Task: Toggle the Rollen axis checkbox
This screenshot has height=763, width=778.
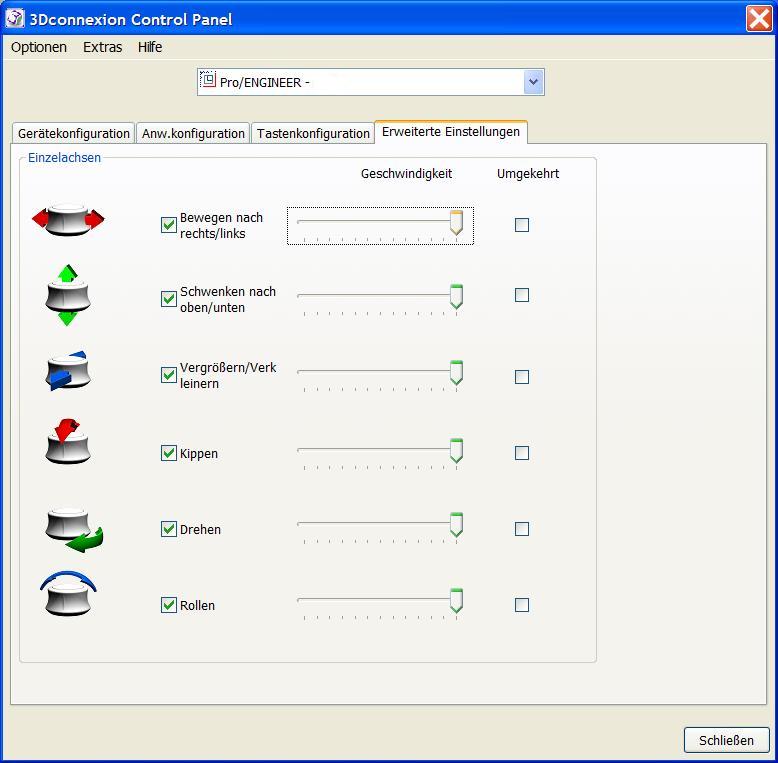Action: (169, 605)
